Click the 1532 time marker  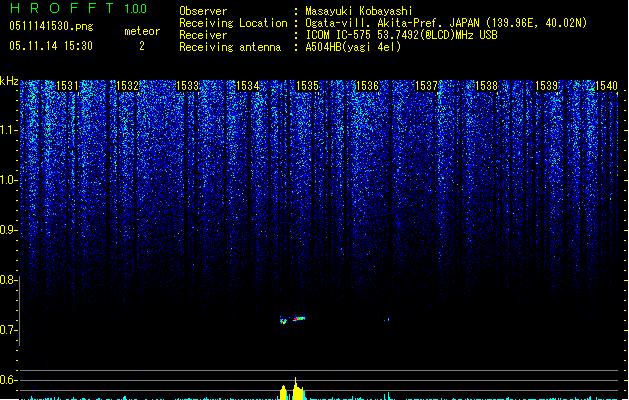pos(127,86)
